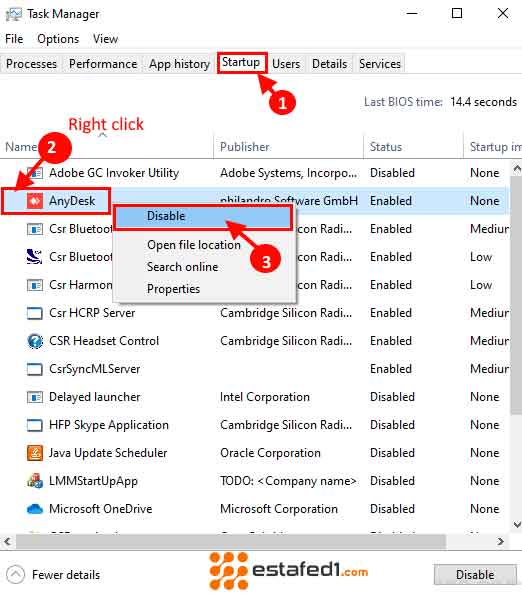Viewport: 522px width, 595px height.
Task: Click the vertical scrollbar thumb
Action: pyautogui.click(x=516, y=296)
